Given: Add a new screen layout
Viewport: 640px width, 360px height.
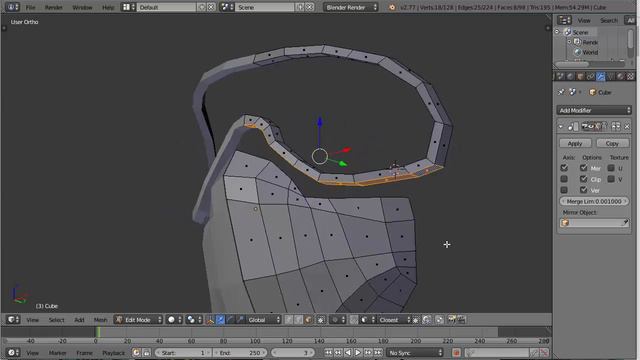Looking at the screenshot, I should coord(202,7).
